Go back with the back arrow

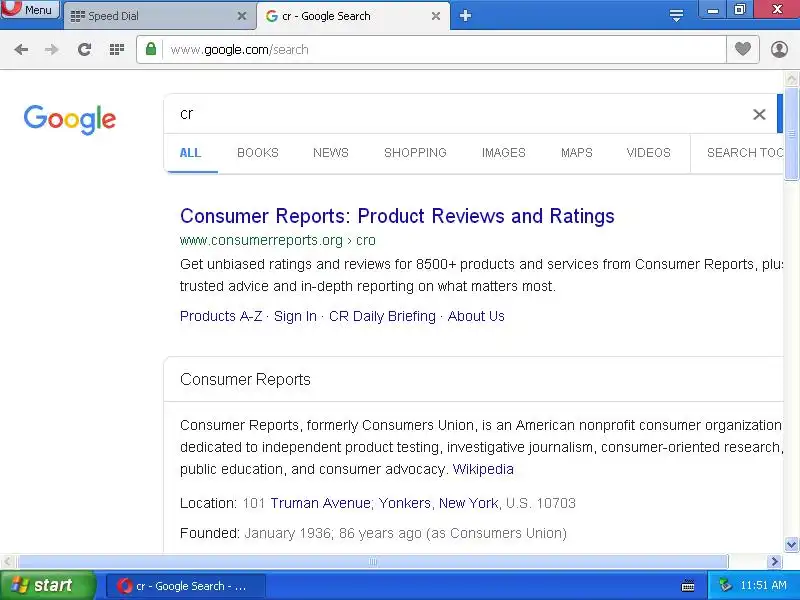coord(21,49)
